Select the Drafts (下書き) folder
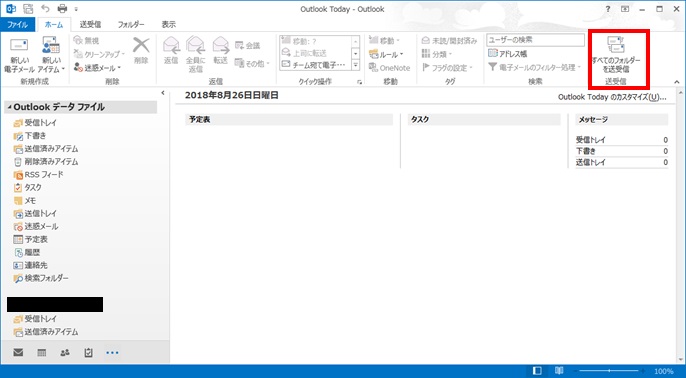 coord(30,136)
